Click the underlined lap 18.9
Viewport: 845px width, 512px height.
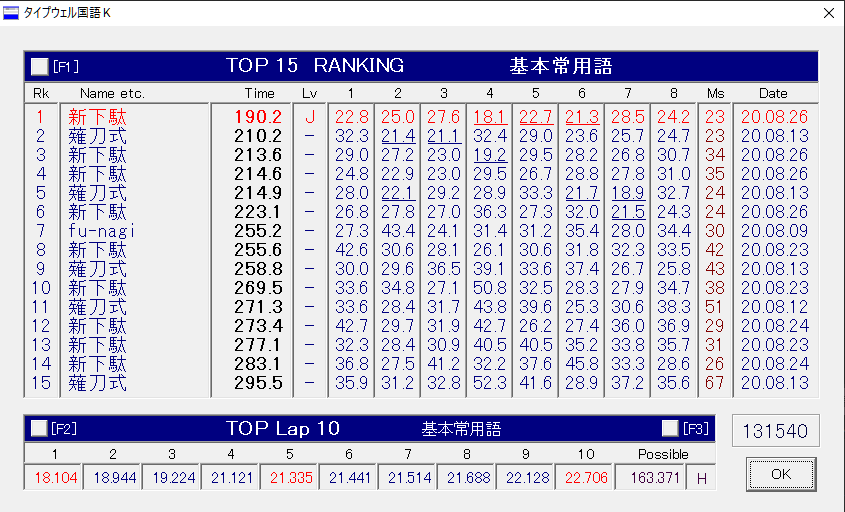point(628,193)
